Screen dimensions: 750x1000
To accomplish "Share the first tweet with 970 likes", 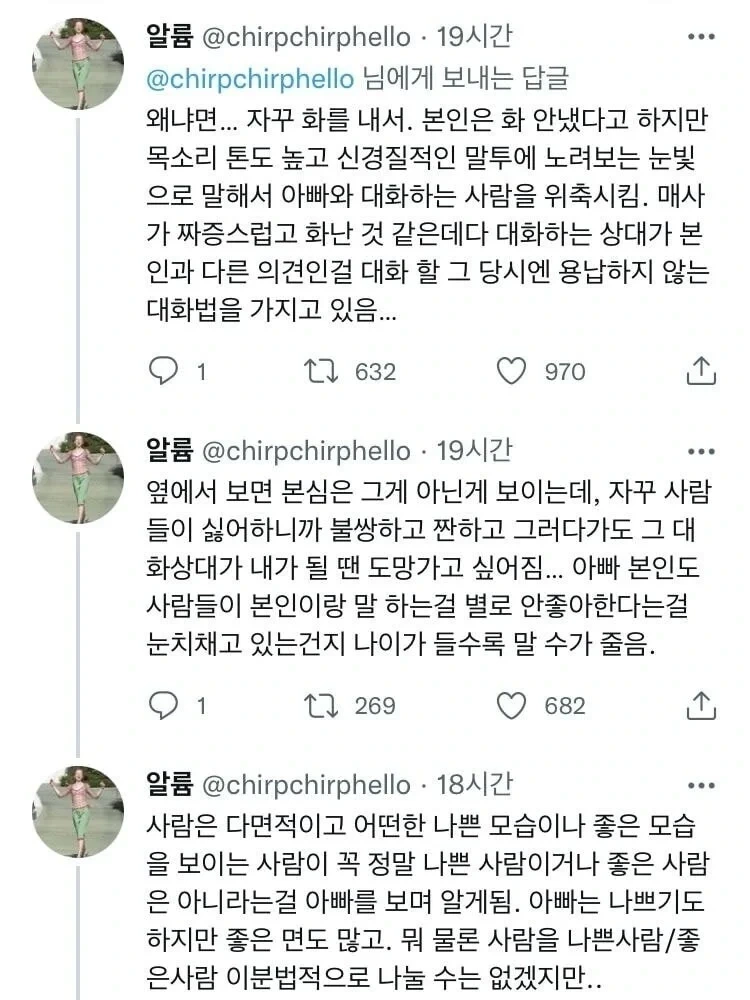I will click(x=701, y=371).
